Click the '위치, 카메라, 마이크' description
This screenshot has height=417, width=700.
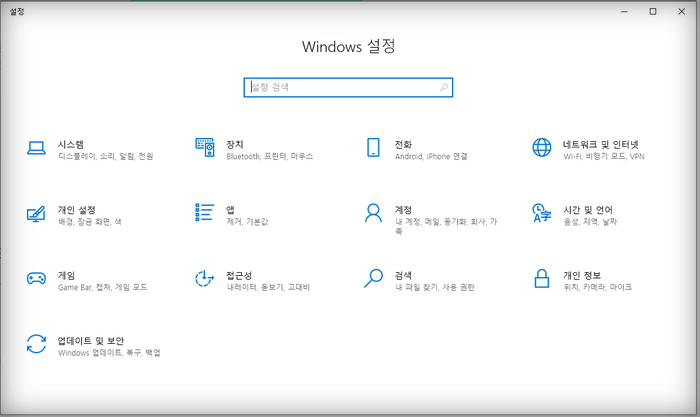(598, 287)
